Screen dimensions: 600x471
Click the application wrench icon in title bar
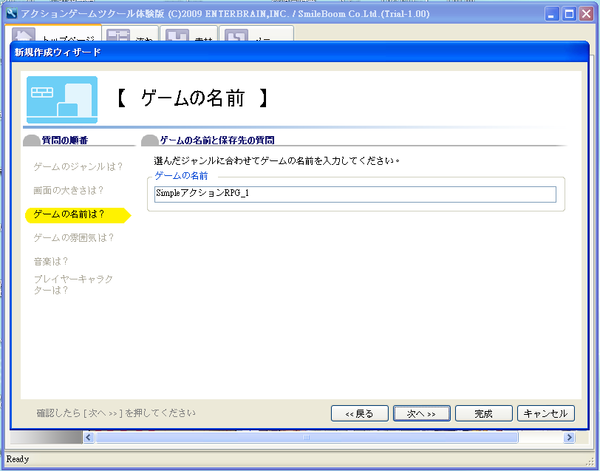pos(11,14)
